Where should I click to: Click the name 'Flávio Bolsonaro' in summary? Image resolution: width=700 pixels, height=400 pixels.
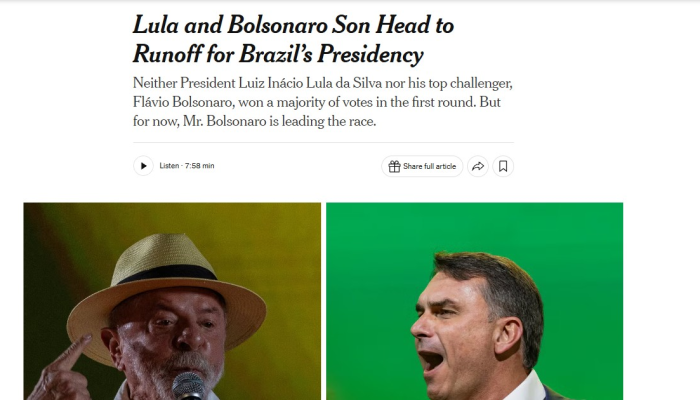click(x=183, y=102)
